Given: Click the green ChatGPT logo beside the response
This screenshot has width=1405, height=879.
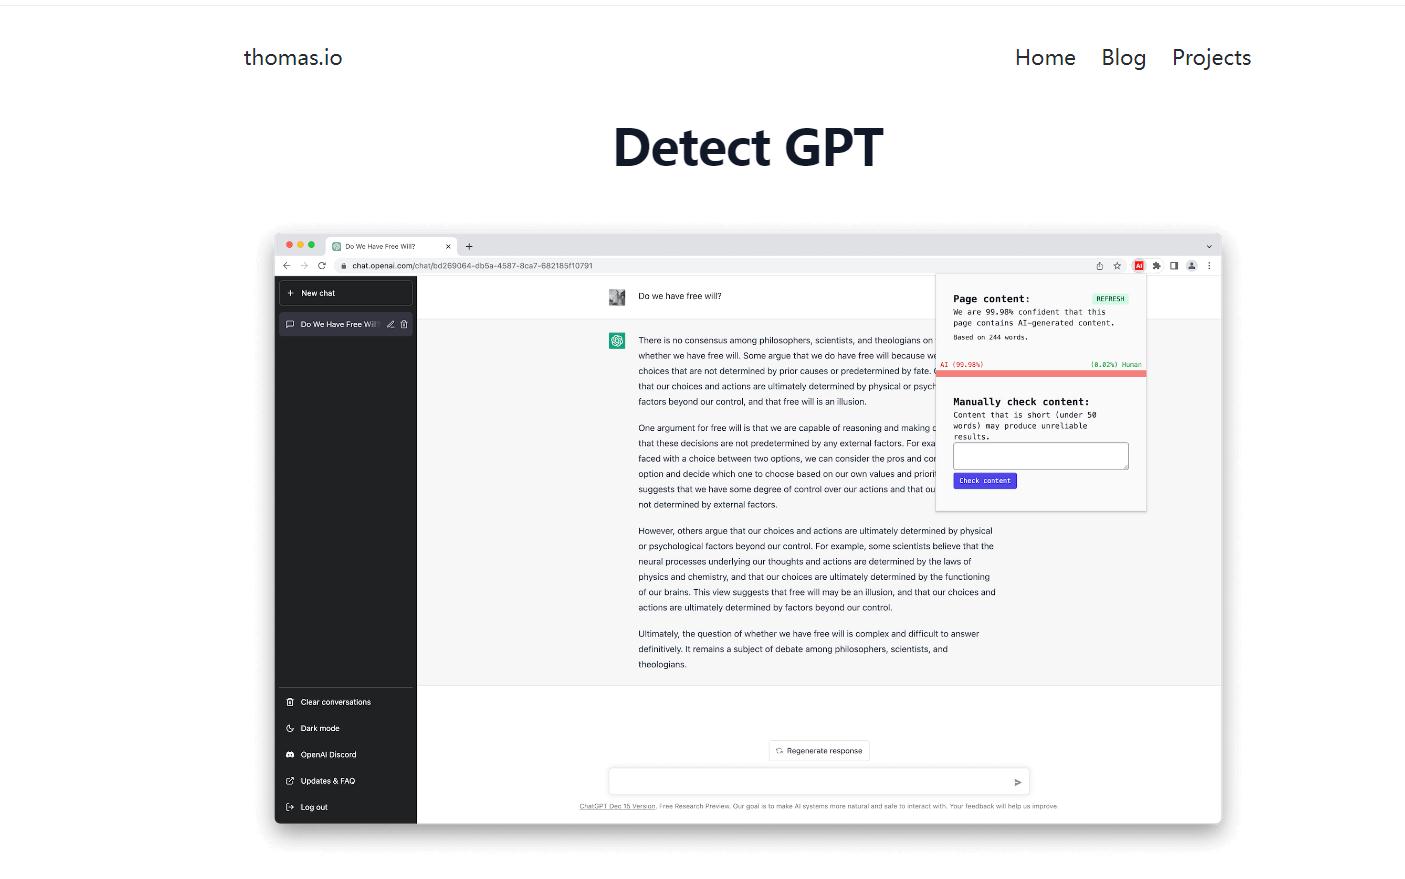Looking at the screenshot, I should click(617, 341).
